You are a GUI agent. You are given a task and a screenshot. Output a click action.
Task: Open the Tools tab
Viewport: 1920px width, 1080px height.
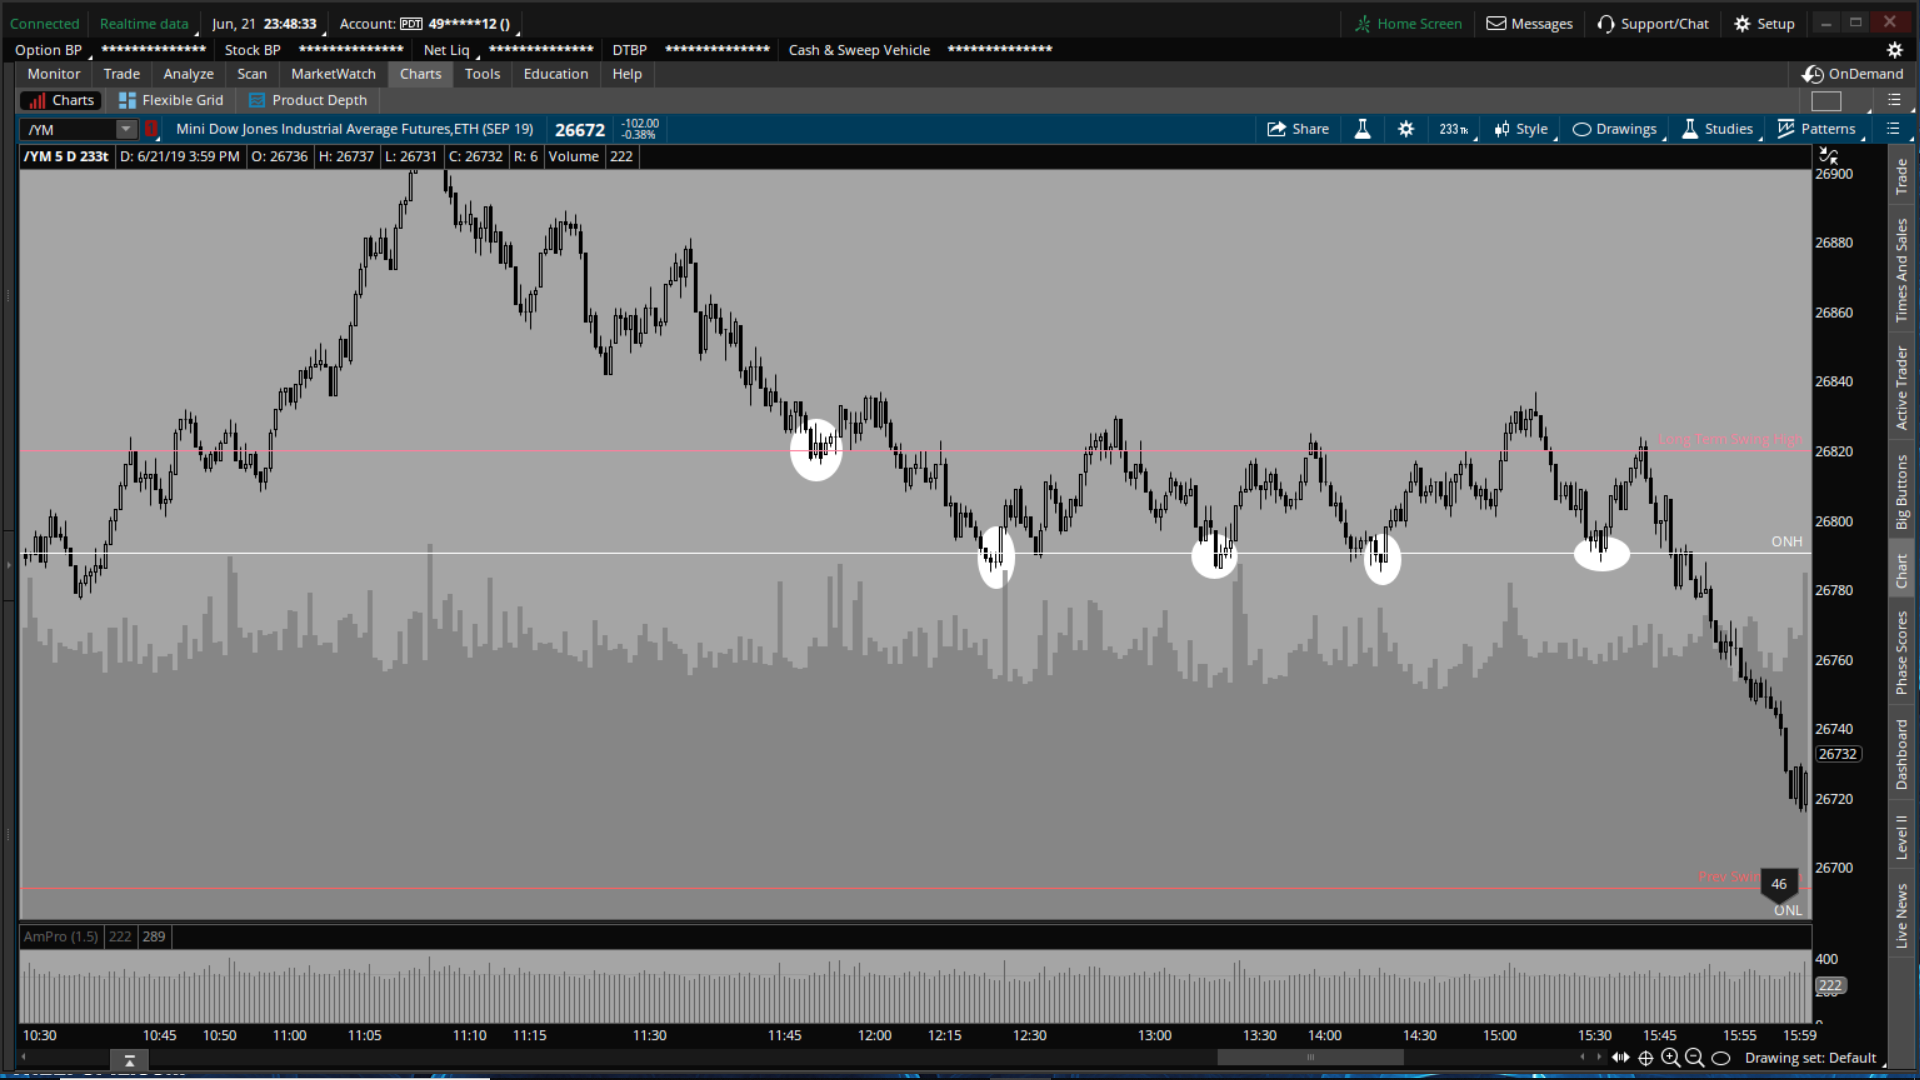482,74
